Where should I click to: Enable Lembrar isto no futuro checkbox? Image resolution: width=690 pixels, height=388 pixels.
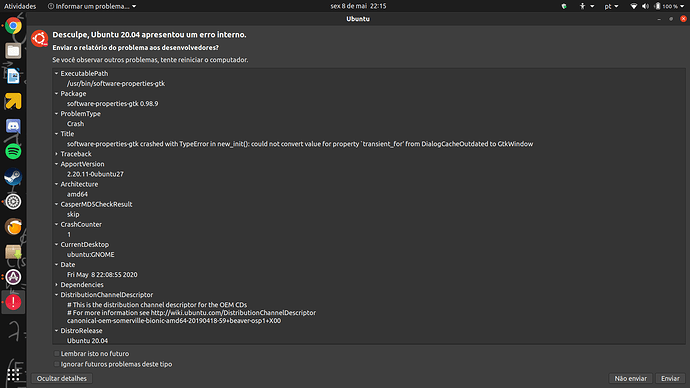click(57, 354)
